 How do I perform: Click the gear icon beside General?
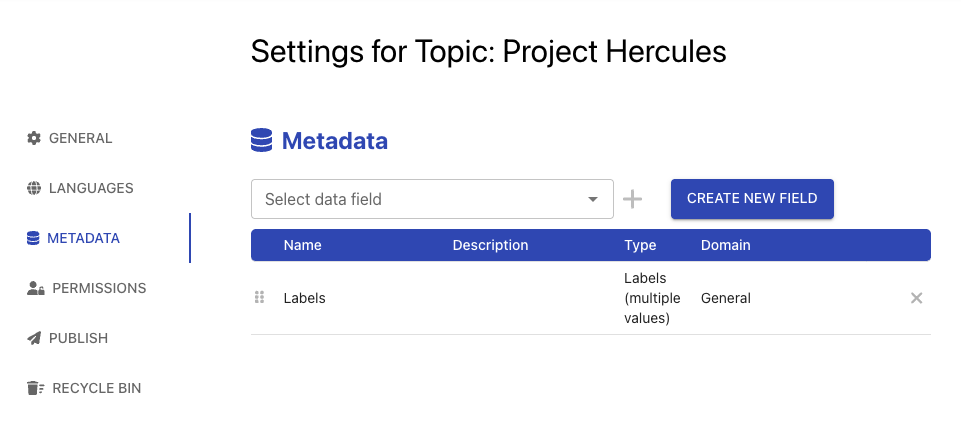point(34,138)
